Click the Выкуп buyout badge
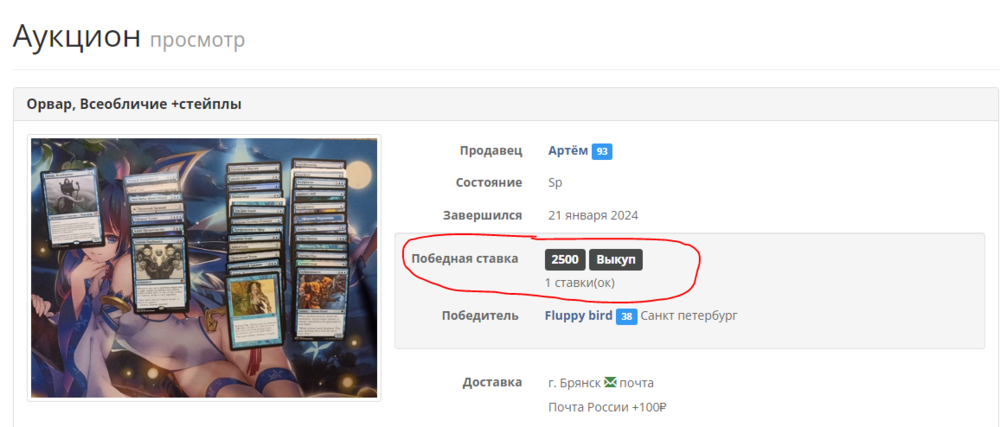The height and width of the screenshot is (427, 1000). pos(615,260)
